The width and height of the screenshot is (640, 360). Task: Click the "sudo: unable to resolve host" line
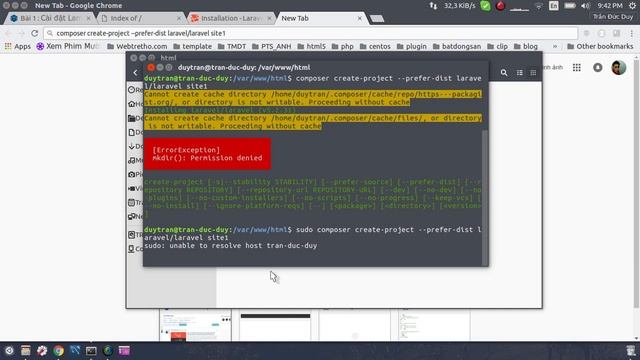[231, 246]
